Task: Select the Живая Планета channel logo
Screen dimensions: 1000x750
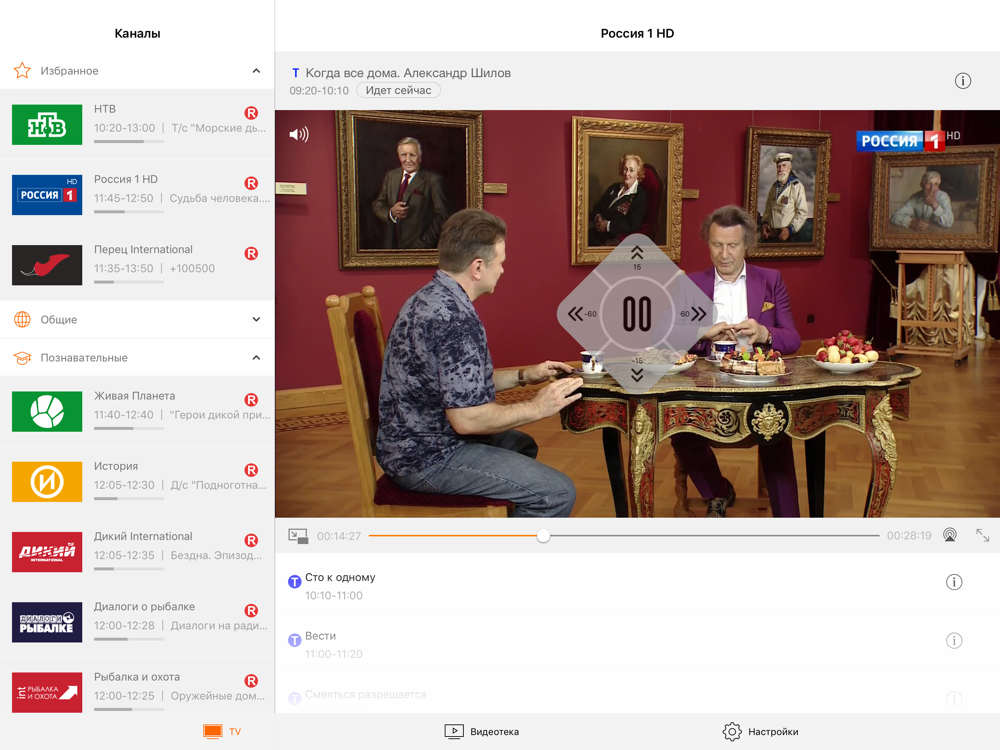Action: [x=47, y=411]
